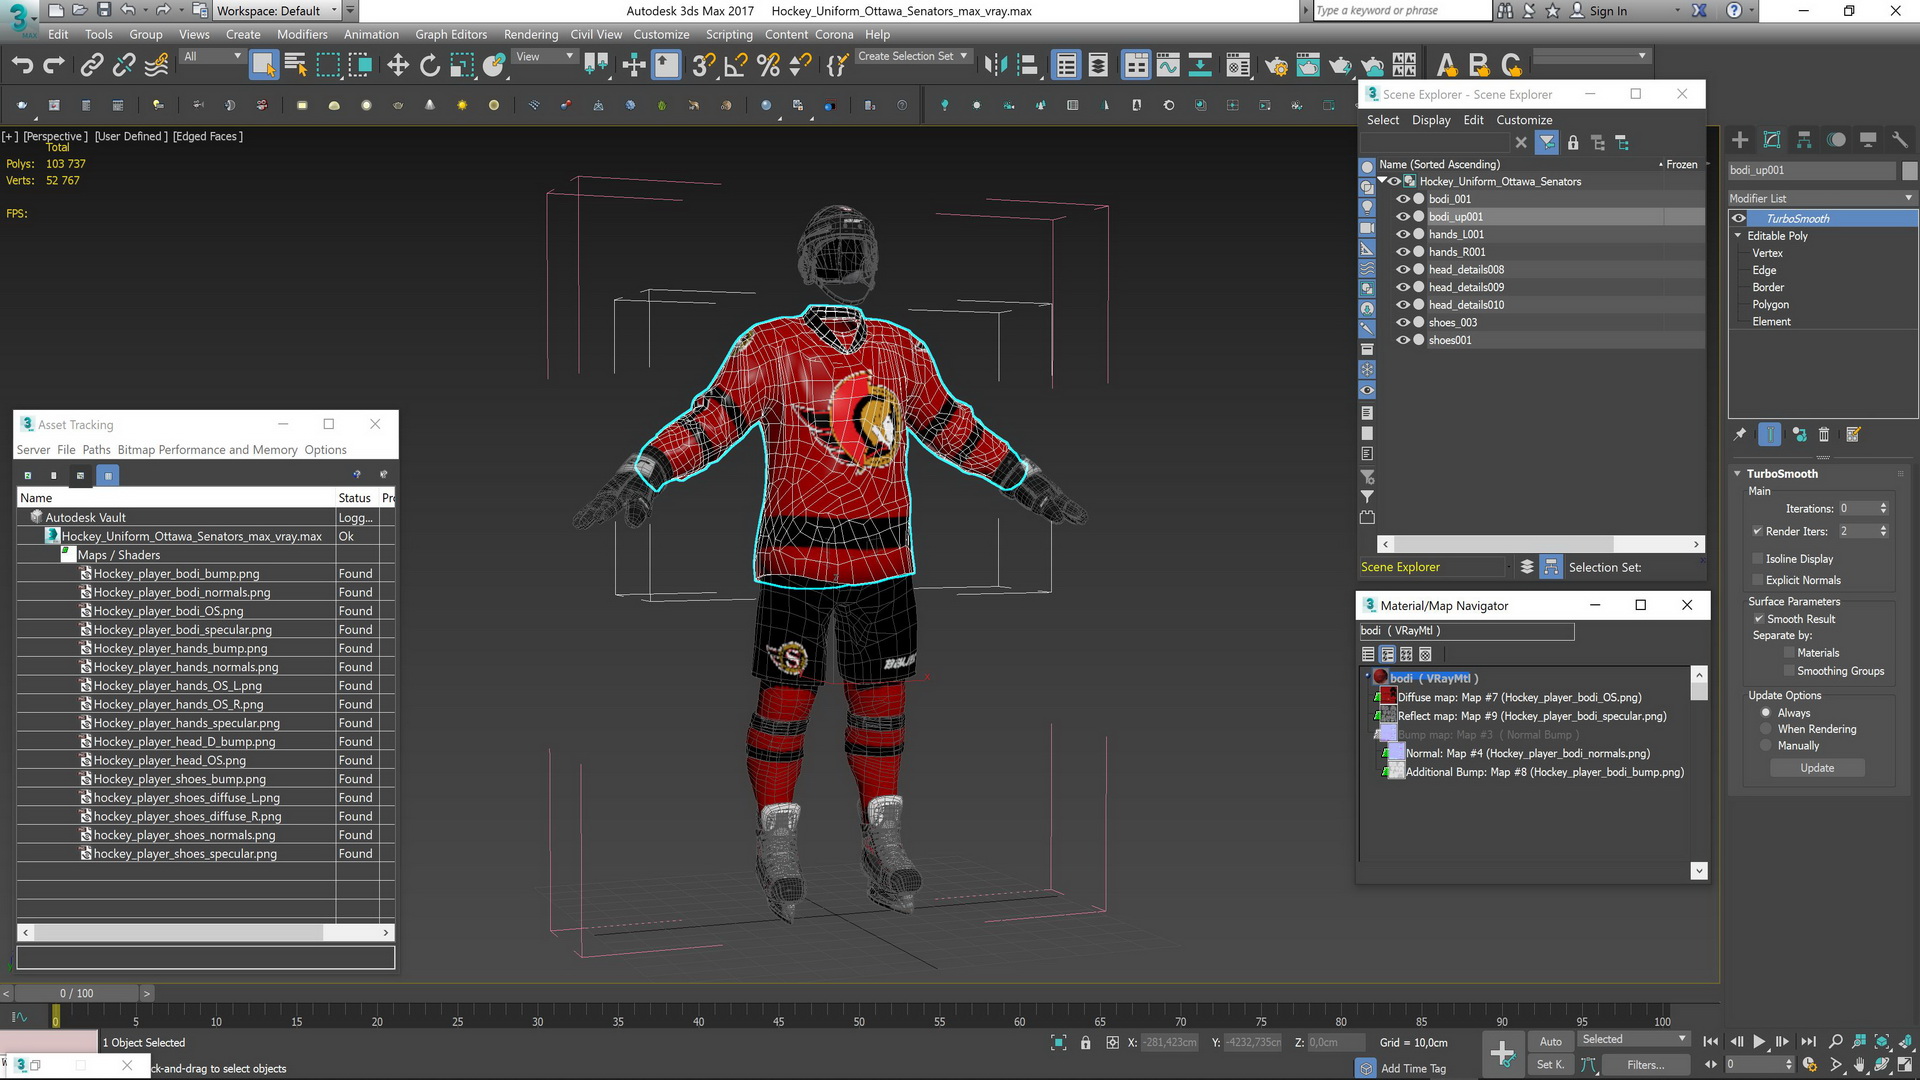The image size is (1920, 1080).
Task: Open Asset Tracking Paths menu
Action: pos(96,450)
